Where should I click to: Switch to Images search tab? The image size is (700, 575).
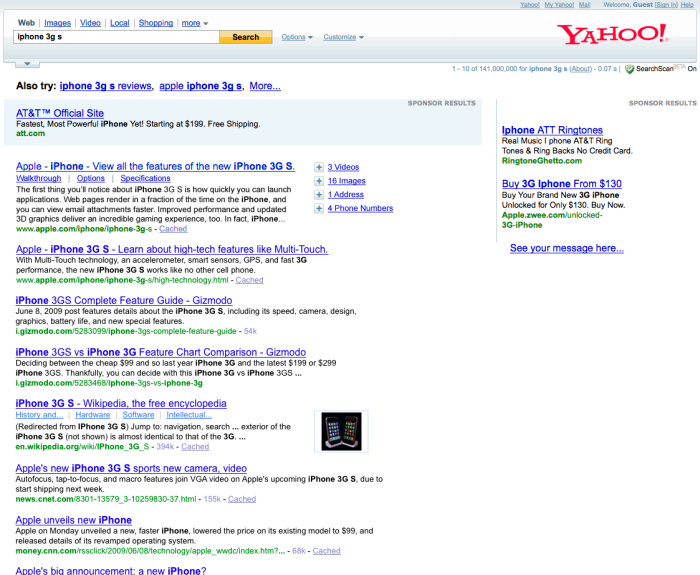click(58, 23)
